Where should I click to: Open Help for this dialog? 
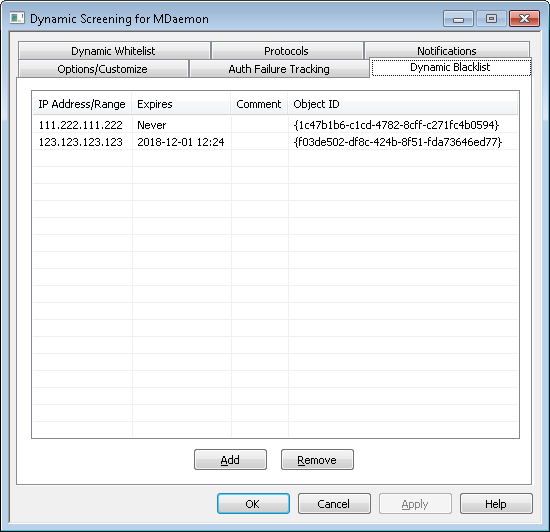coord(496,504)
